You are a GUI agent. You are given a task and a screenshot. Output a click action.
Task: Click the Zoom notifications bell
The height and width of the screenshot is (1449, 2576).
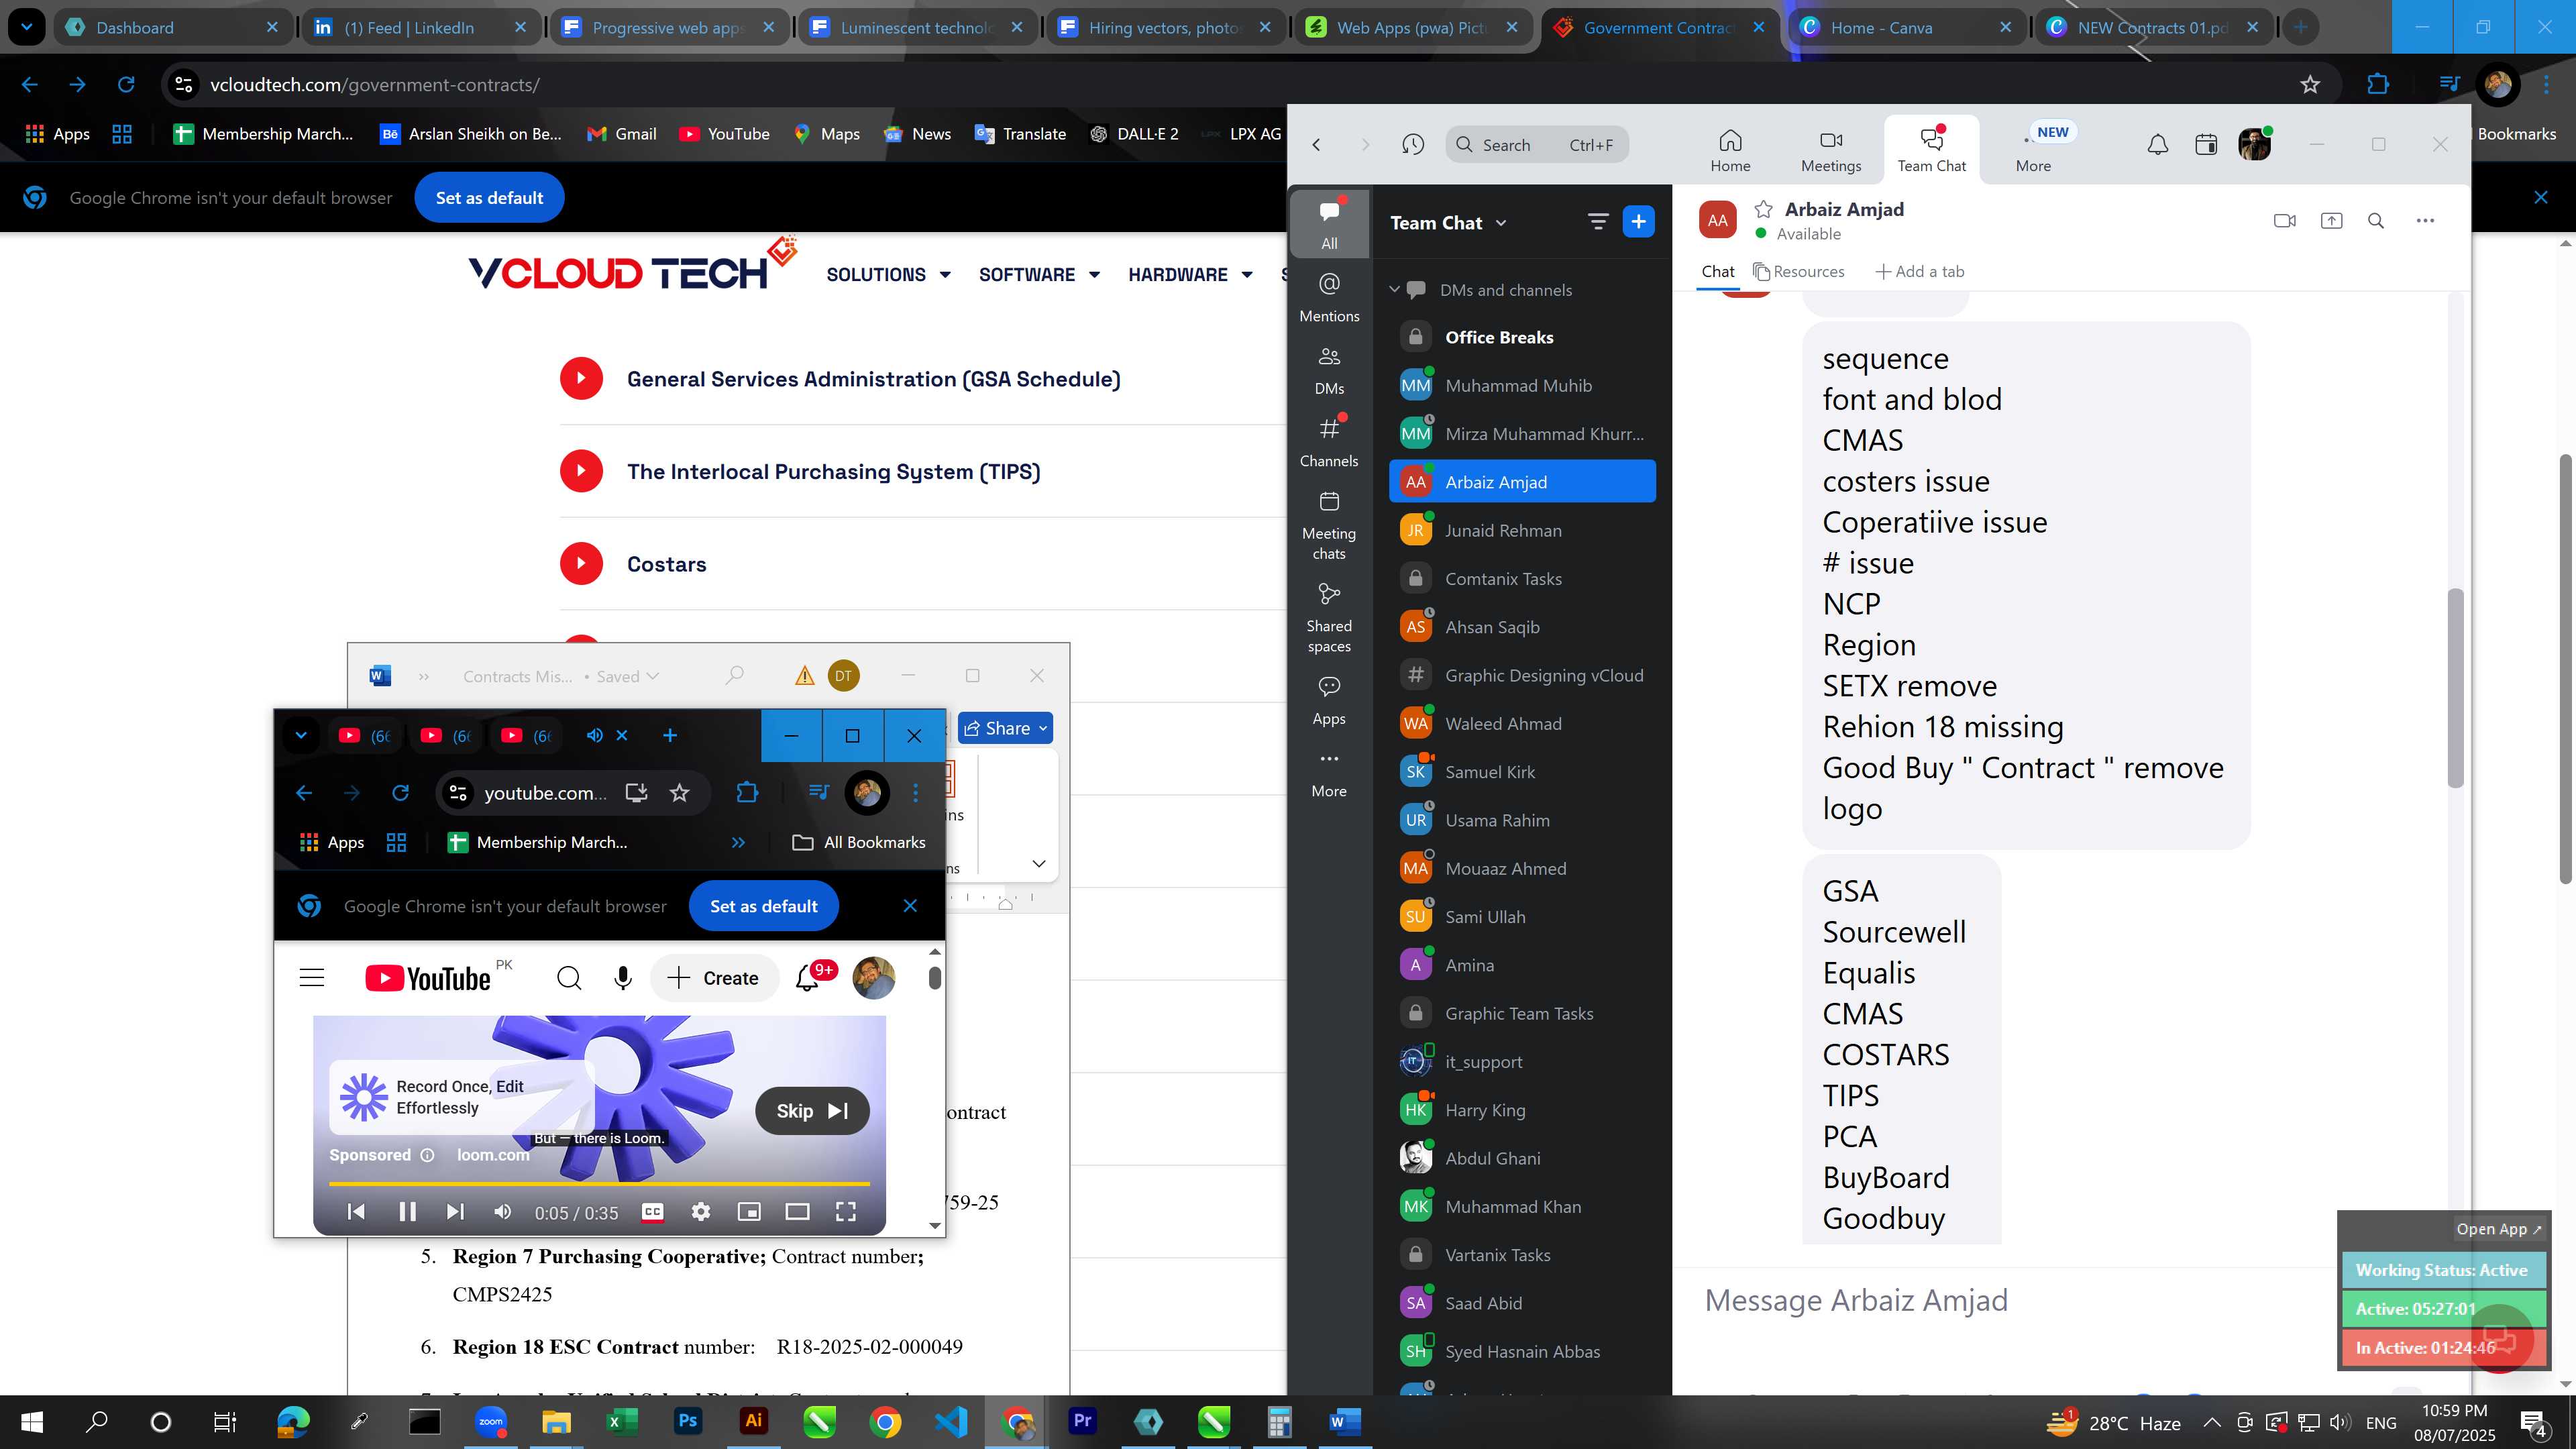pyautogui.click(x=2158, y=145)
